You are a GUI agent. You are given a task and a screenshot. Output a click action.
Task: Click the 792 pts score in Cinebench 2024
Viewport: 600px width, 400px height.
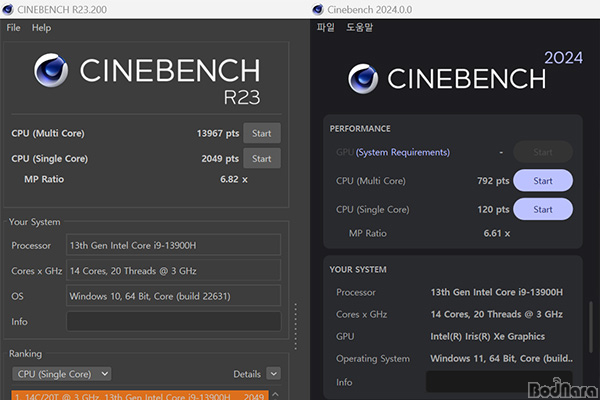coord(493,181)
